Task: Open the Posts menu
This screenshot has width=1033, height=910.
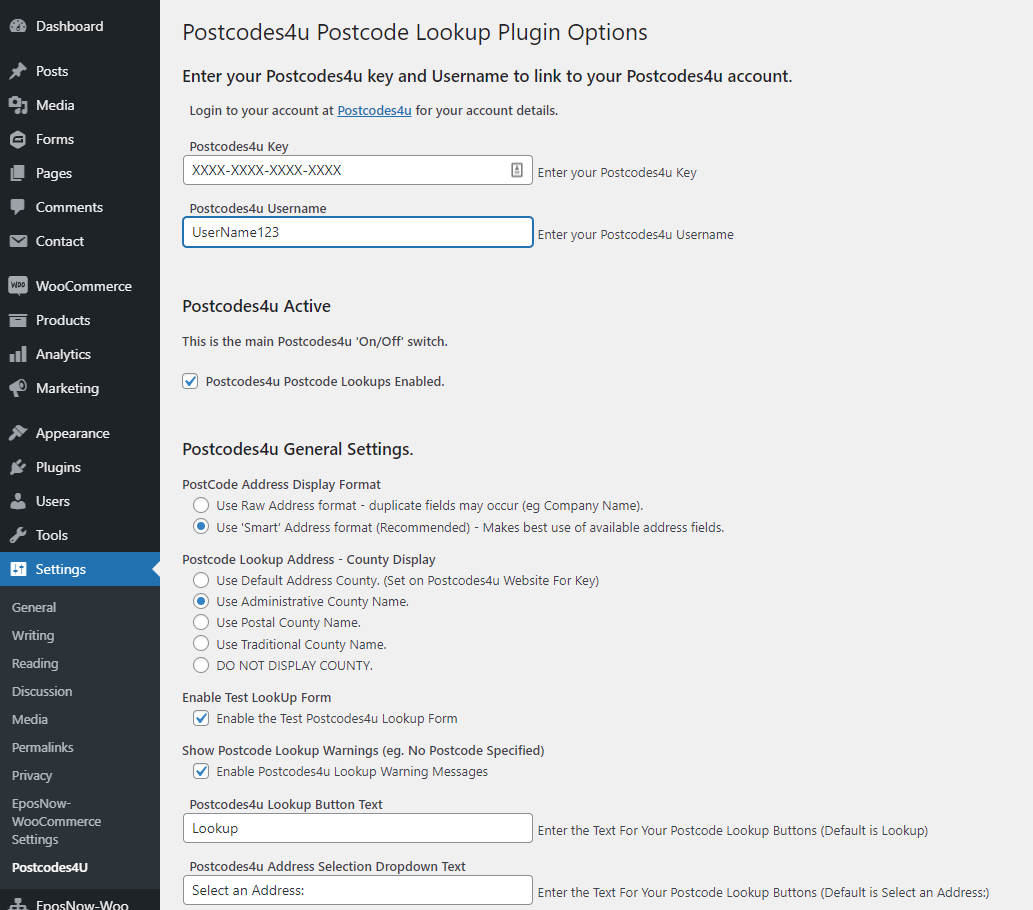Action: [52, 71]
